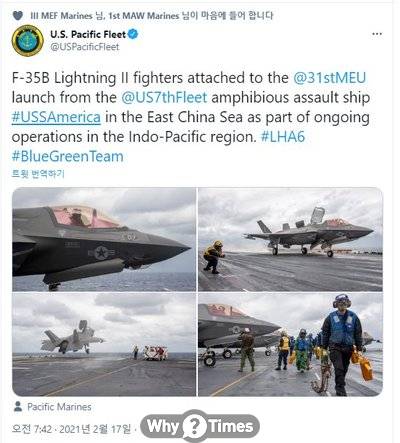Open the #LHA6 hashtag

coord(283,137)
